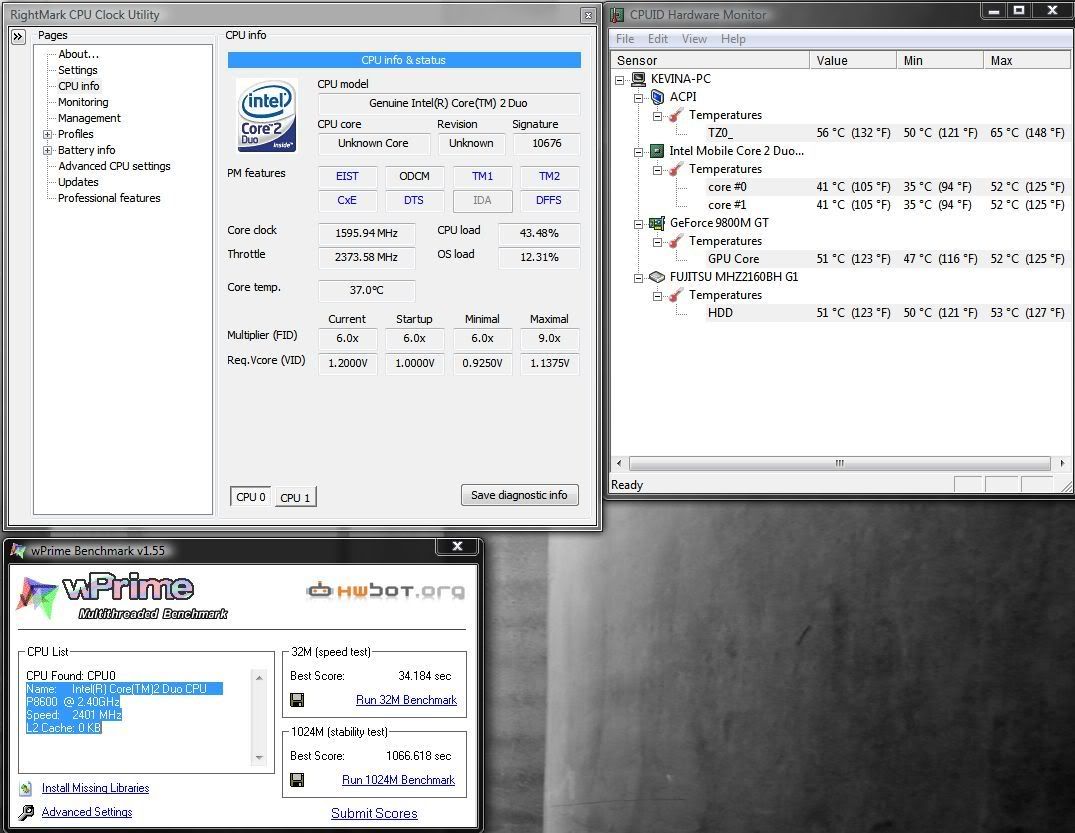Toggle the ODCM power feature button
Screen dimensions: 1075x833
tap(414, 176)
